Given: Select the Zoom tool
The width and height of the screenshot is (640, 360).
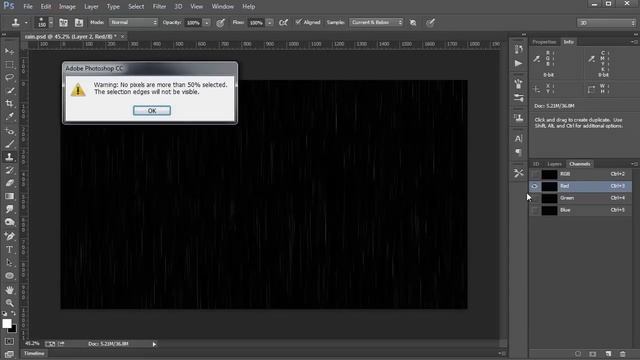Looking at the screenshot, I should 9,302.
